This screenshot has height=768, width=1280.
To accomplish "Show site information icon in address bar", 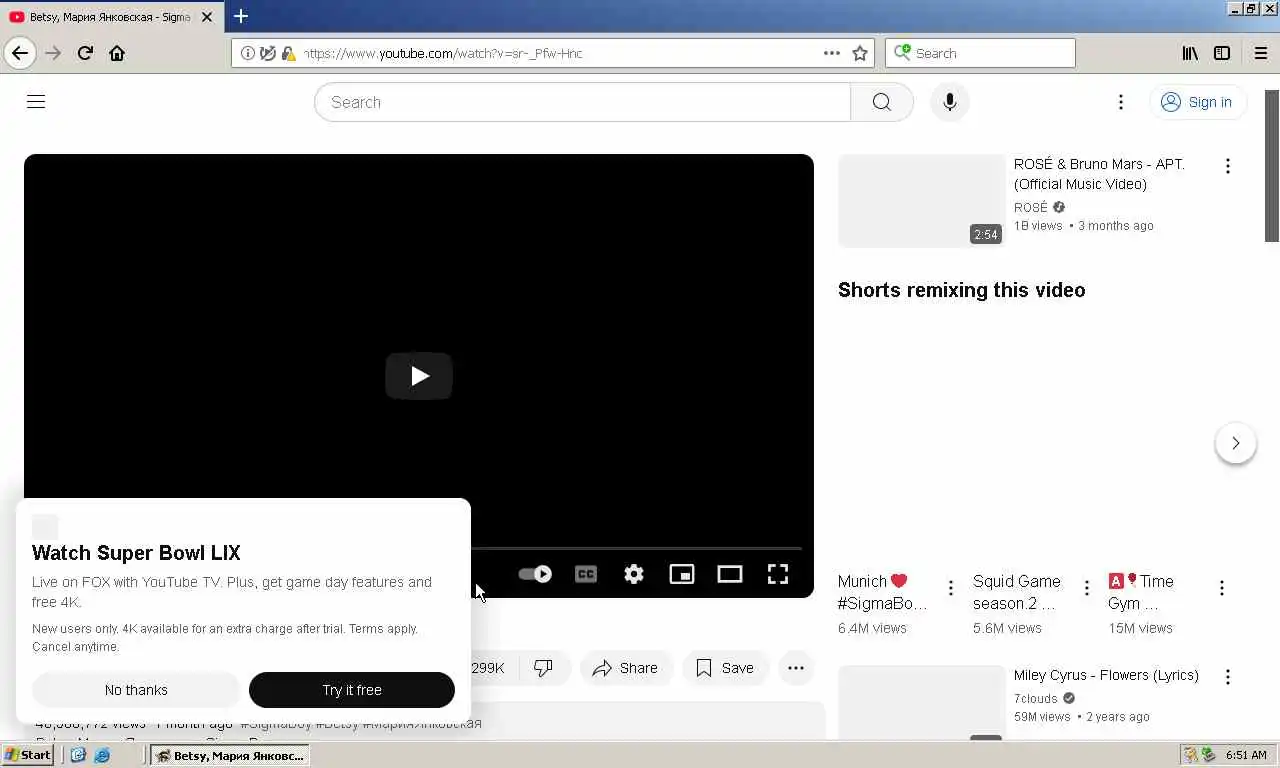I will click(248, 53).
